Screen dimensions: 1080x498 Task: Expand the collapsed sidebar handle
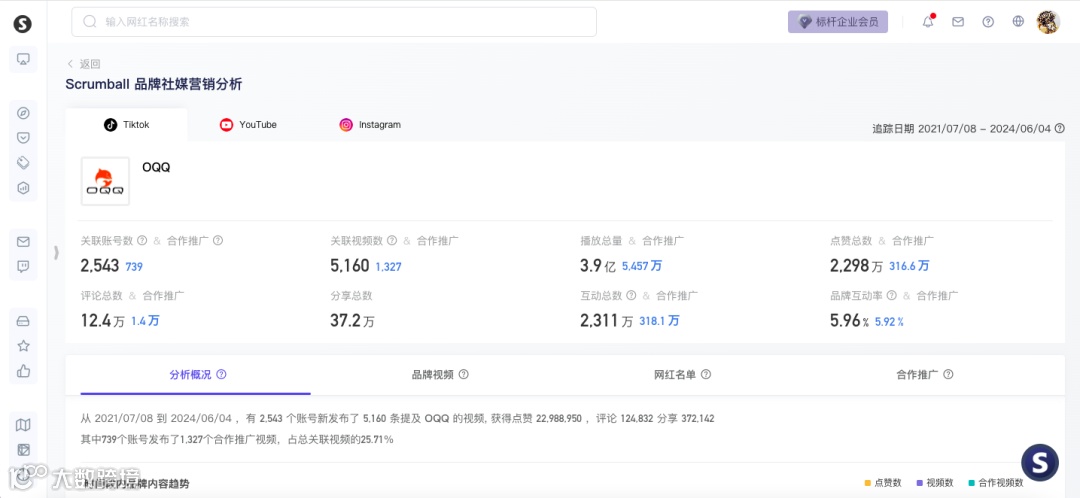point(56,252)
